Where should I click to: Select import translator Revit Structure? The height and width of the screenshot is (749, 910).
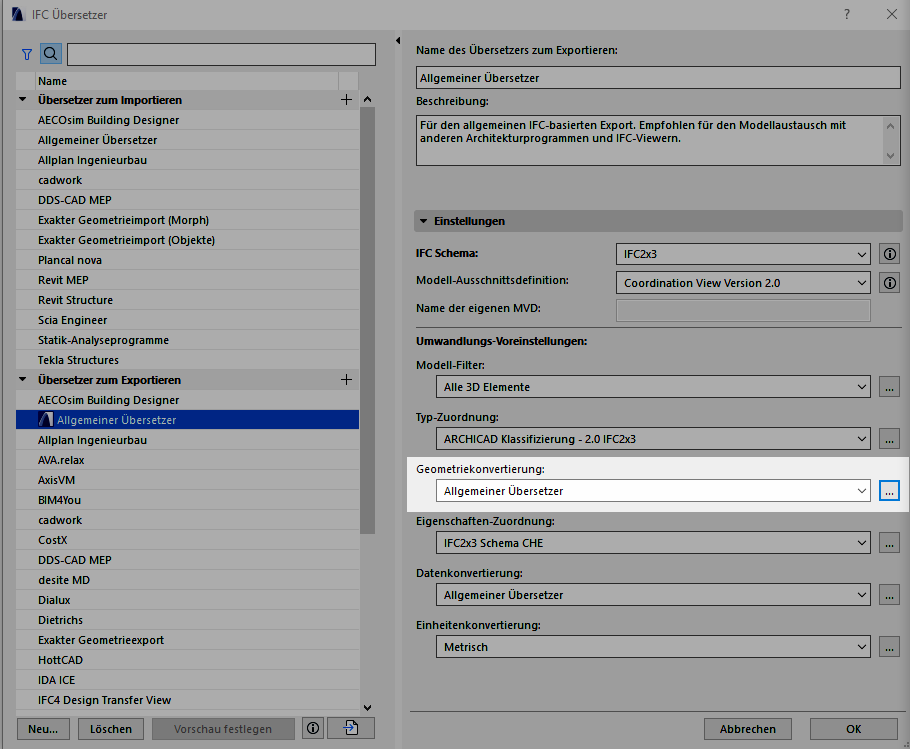coord(187,300)
